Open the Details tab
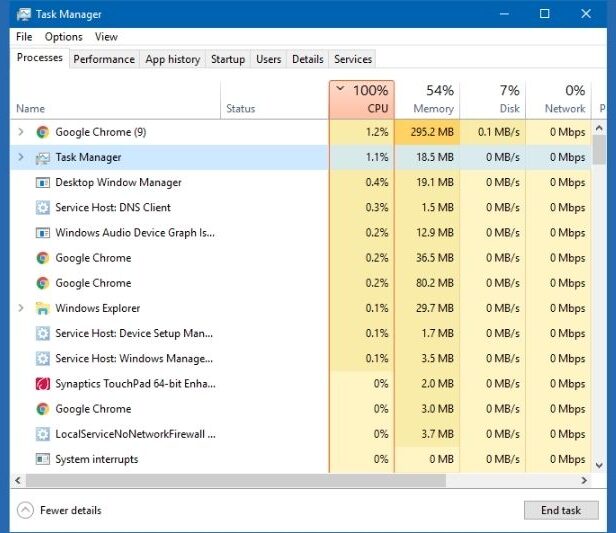 pos(308,59)
